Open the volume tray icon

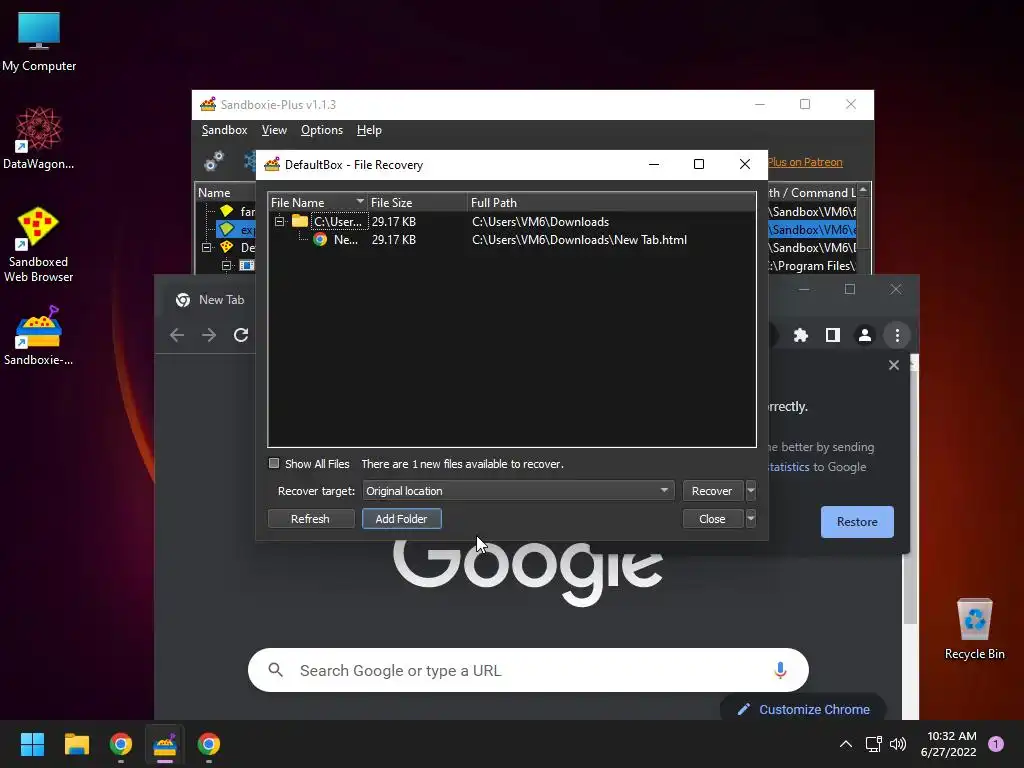tap(898, 744)
